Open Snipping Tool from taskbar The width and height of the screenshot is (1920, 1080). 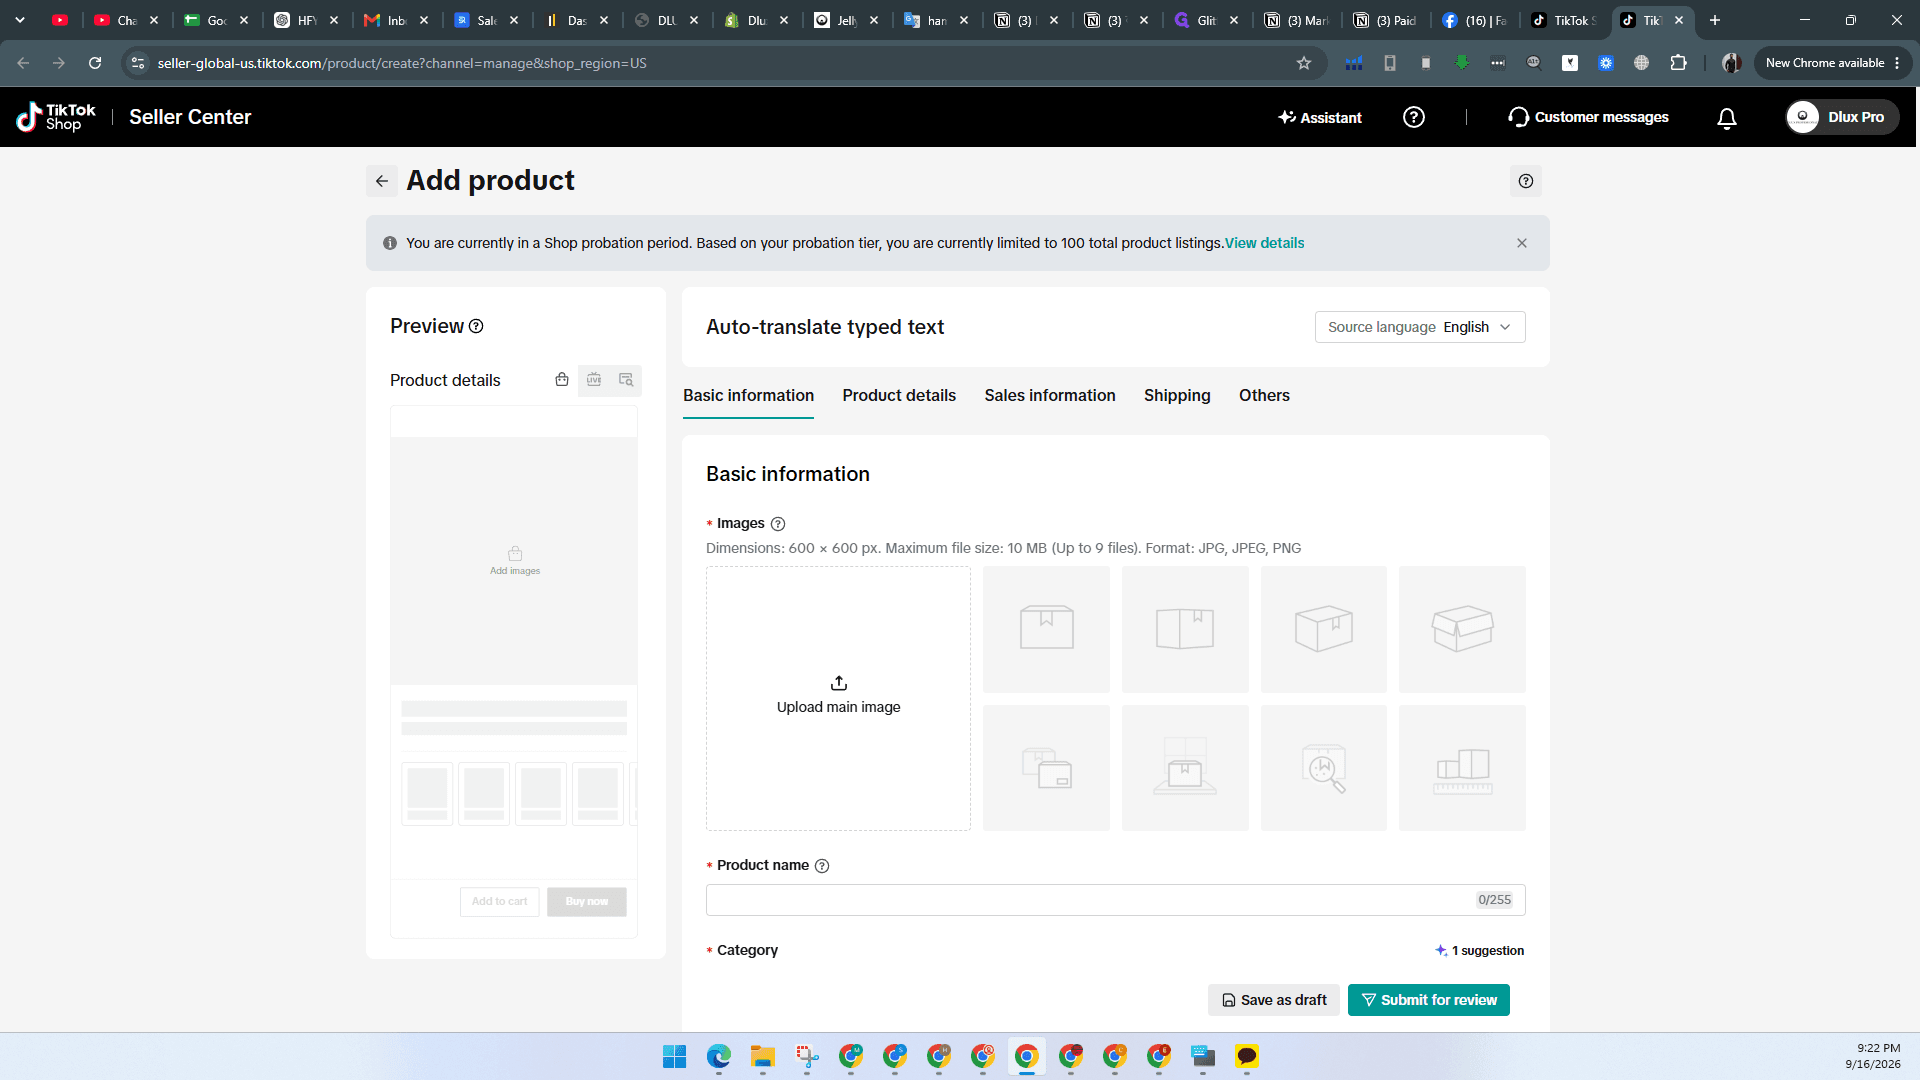click(807, 1056)
